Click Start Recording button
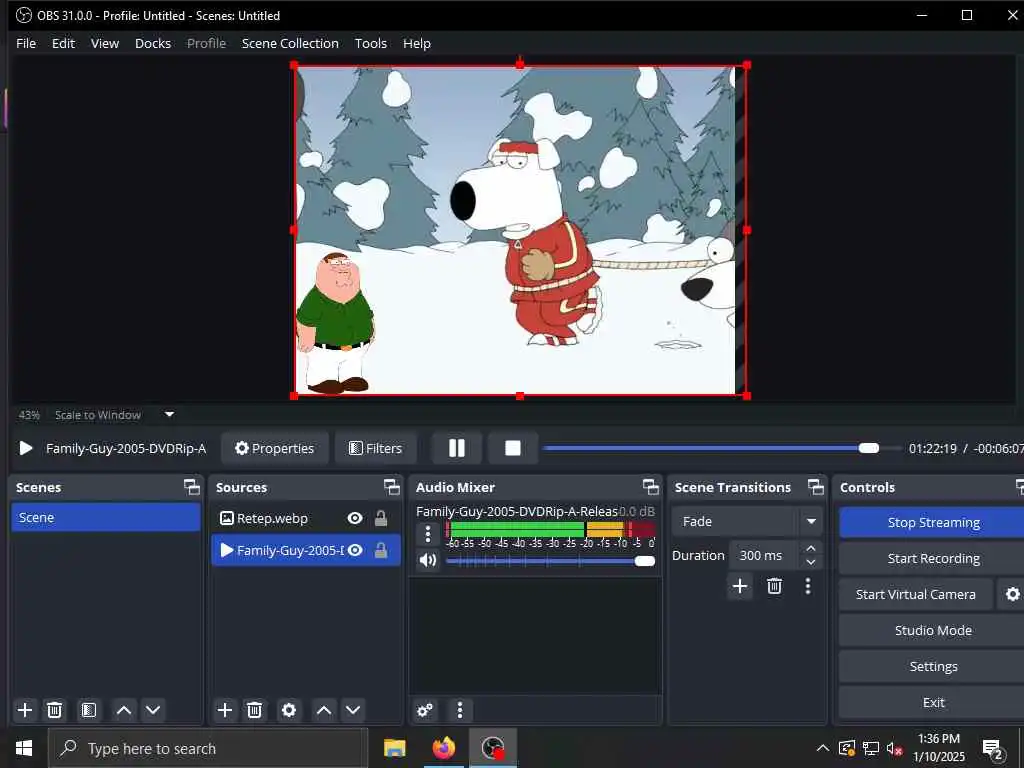Screen dimensions: 1024x768 pos(933,558)
